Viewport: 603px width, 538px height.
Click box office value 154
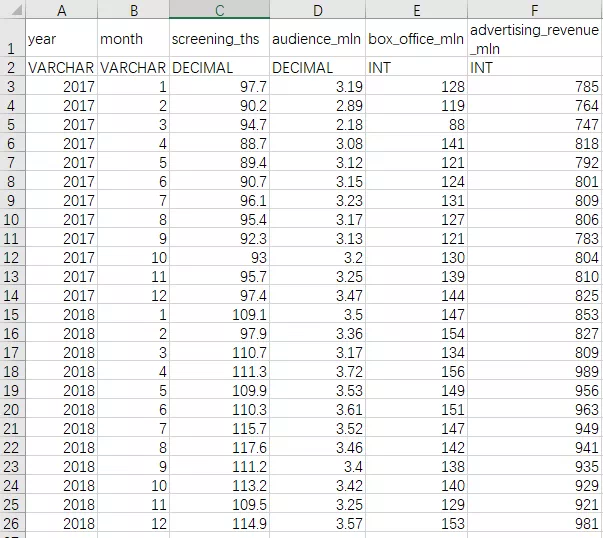(x=416, y=333)
